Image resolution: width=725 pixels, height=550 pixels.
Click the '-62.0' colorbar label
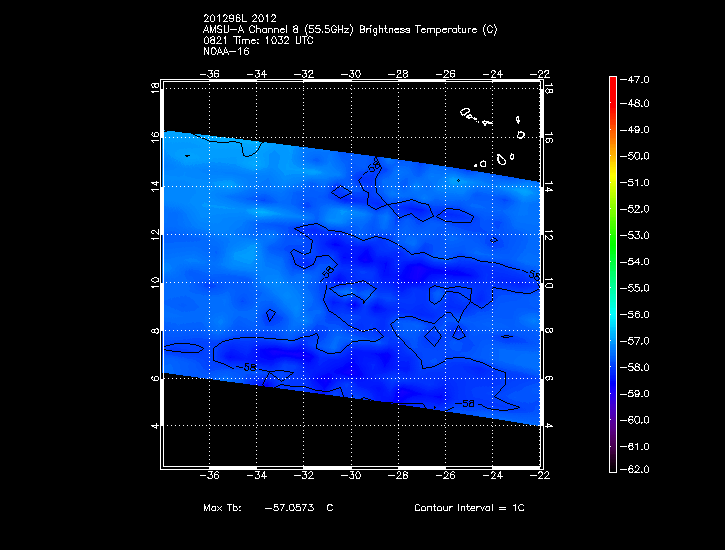(634, 470)
